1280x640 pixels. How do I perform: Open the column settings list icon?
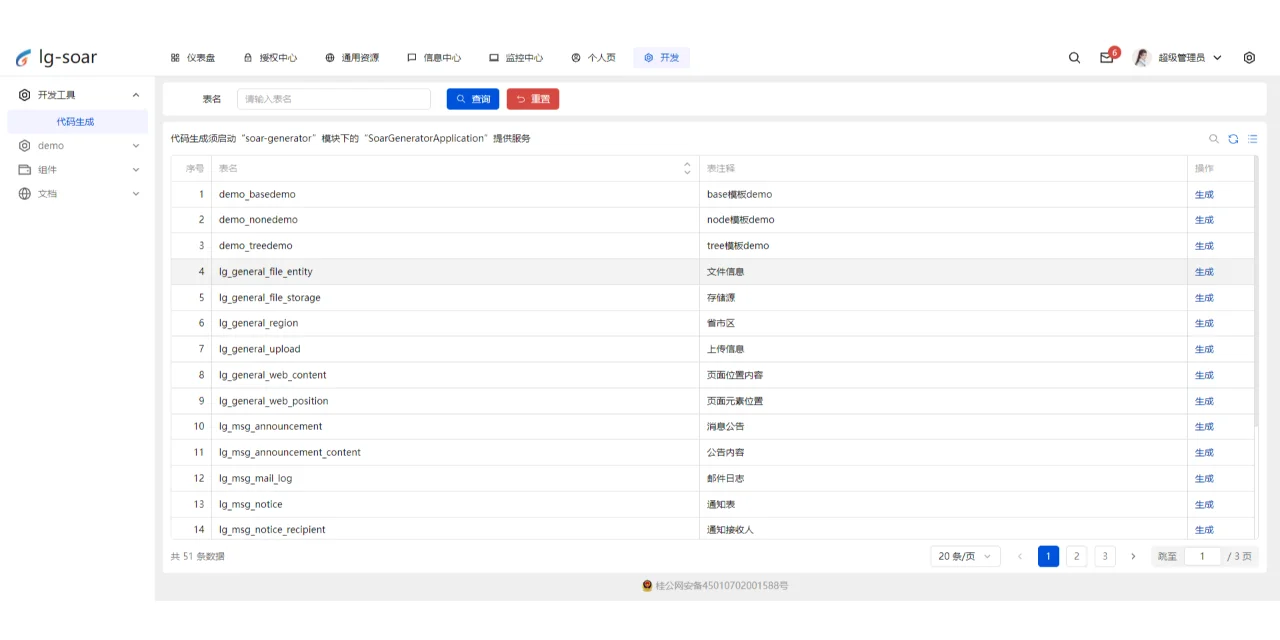(1252, 139)
